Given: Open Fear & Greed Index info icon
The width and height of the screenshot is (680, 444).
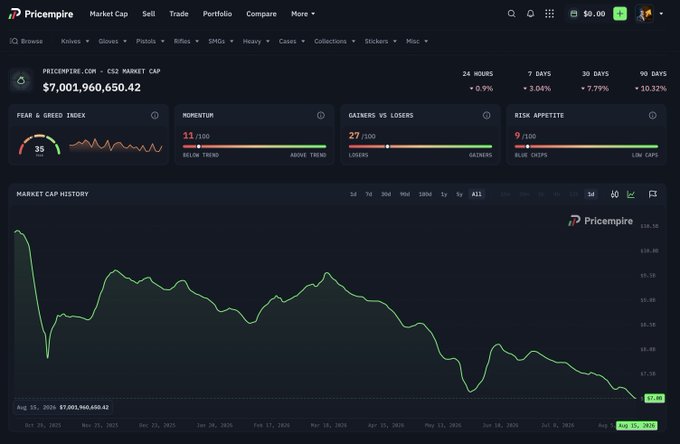Looking at the screenshot, I should 155,115.
